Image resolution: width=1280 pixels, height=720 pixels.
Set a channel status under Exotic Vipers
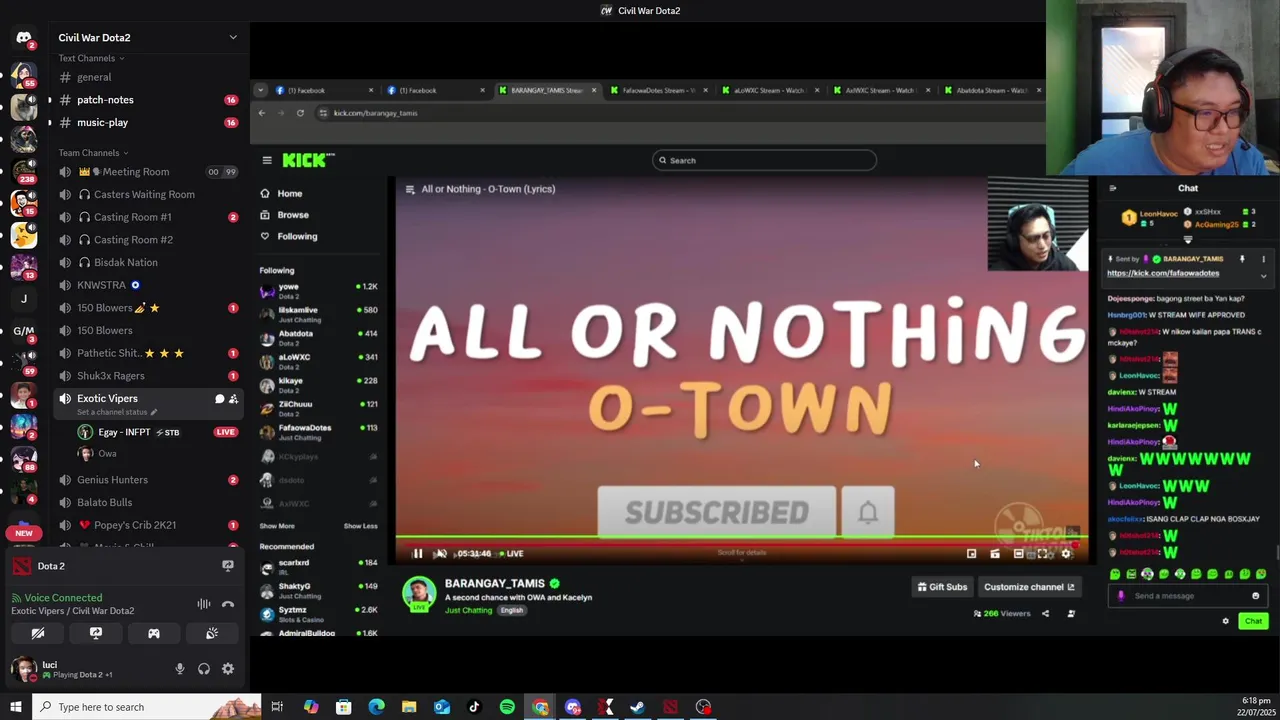point(116,412)
